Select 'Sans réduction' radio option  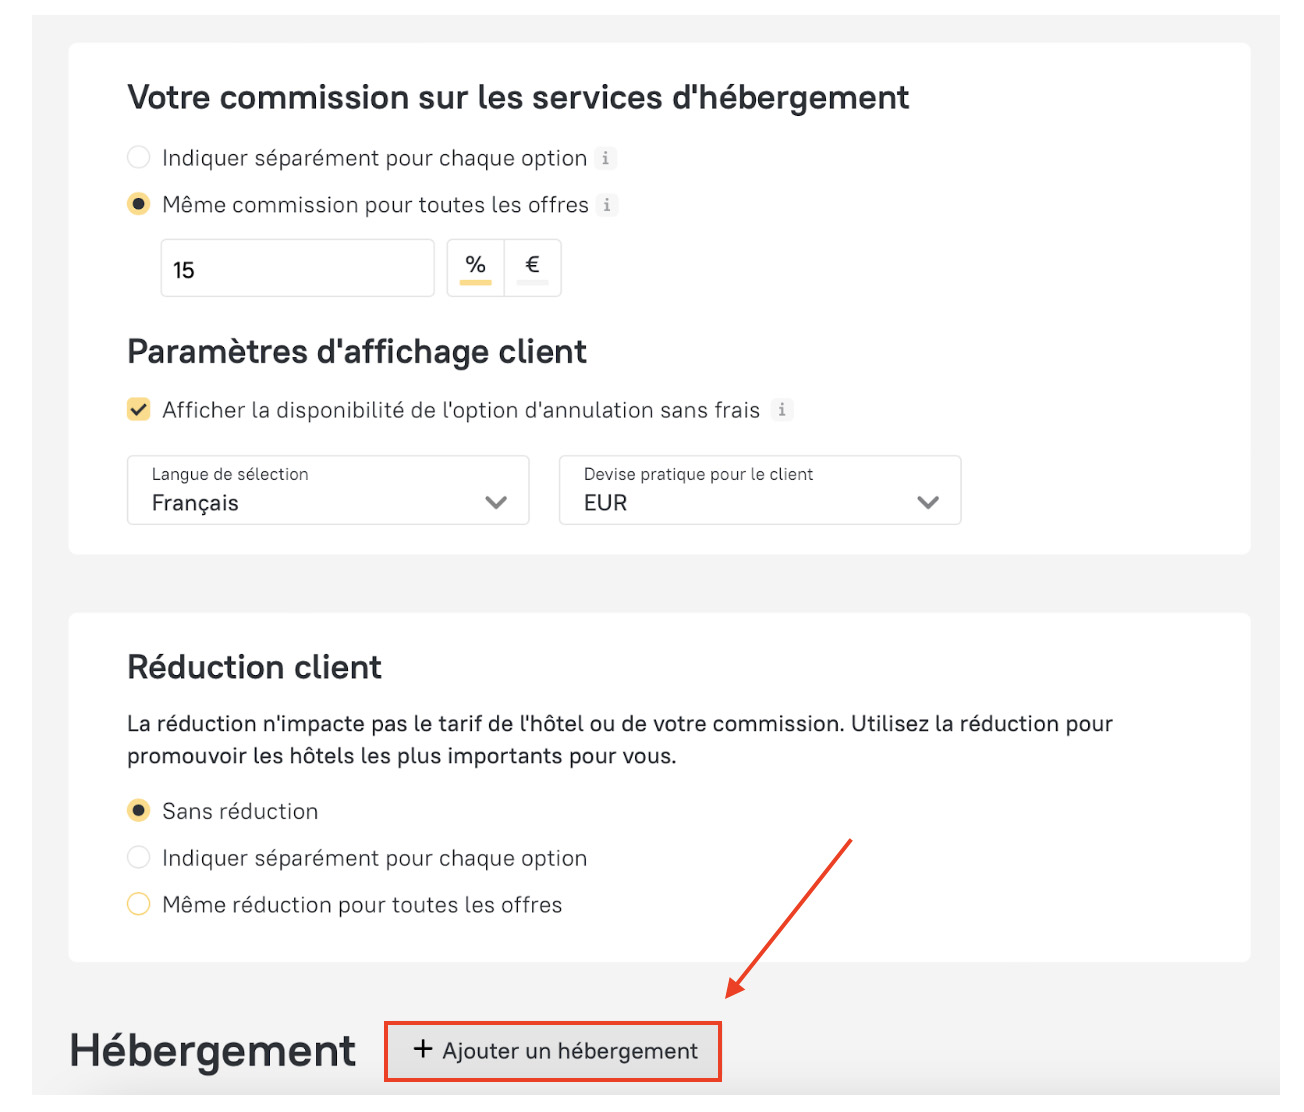point(139,811)
